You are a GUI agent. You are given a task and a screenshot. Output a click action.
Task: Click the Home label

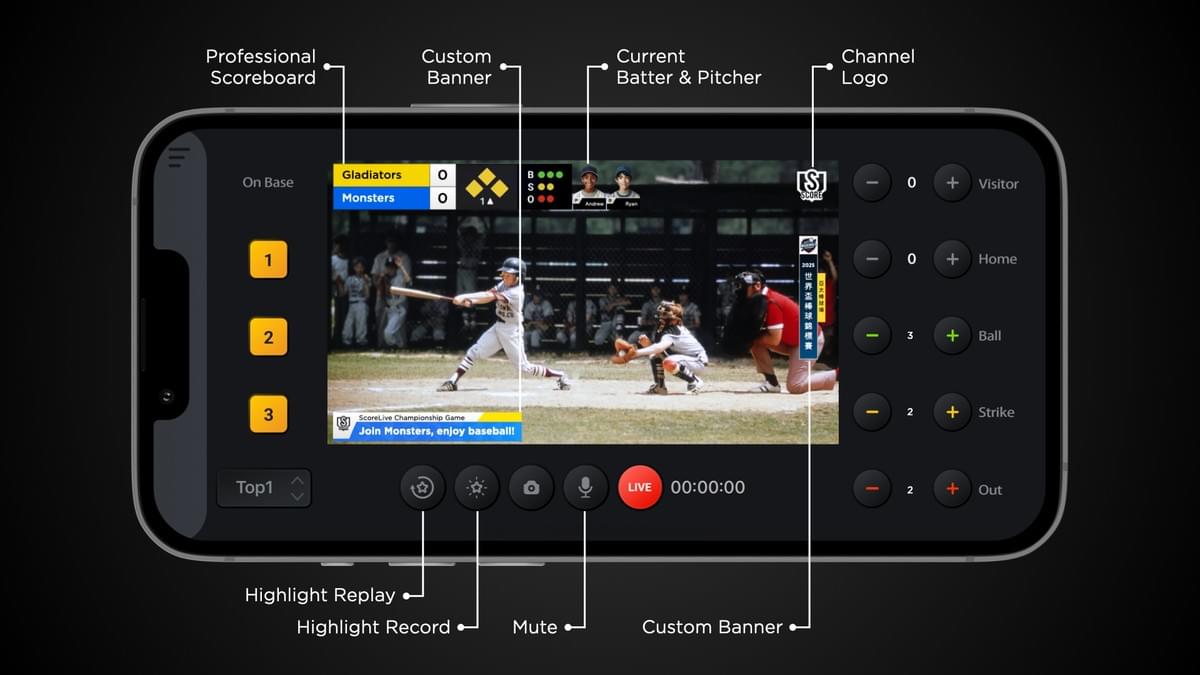(997, 259)
